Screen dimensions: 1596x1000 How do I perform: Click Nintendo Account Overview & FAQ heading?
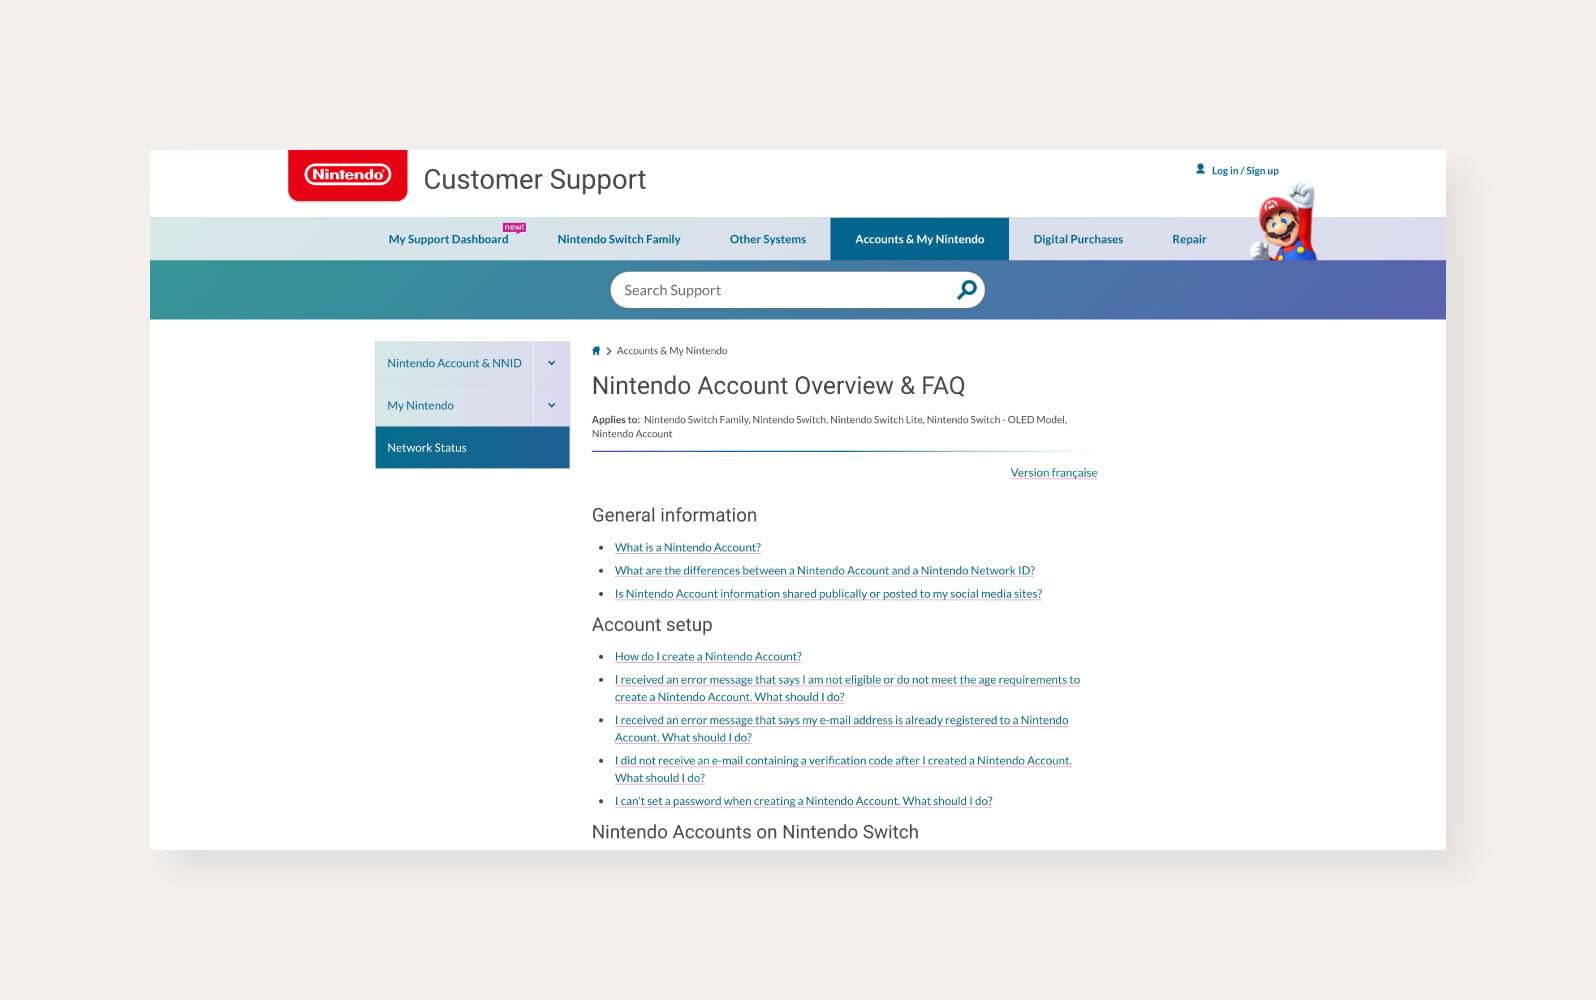point(778,385)
